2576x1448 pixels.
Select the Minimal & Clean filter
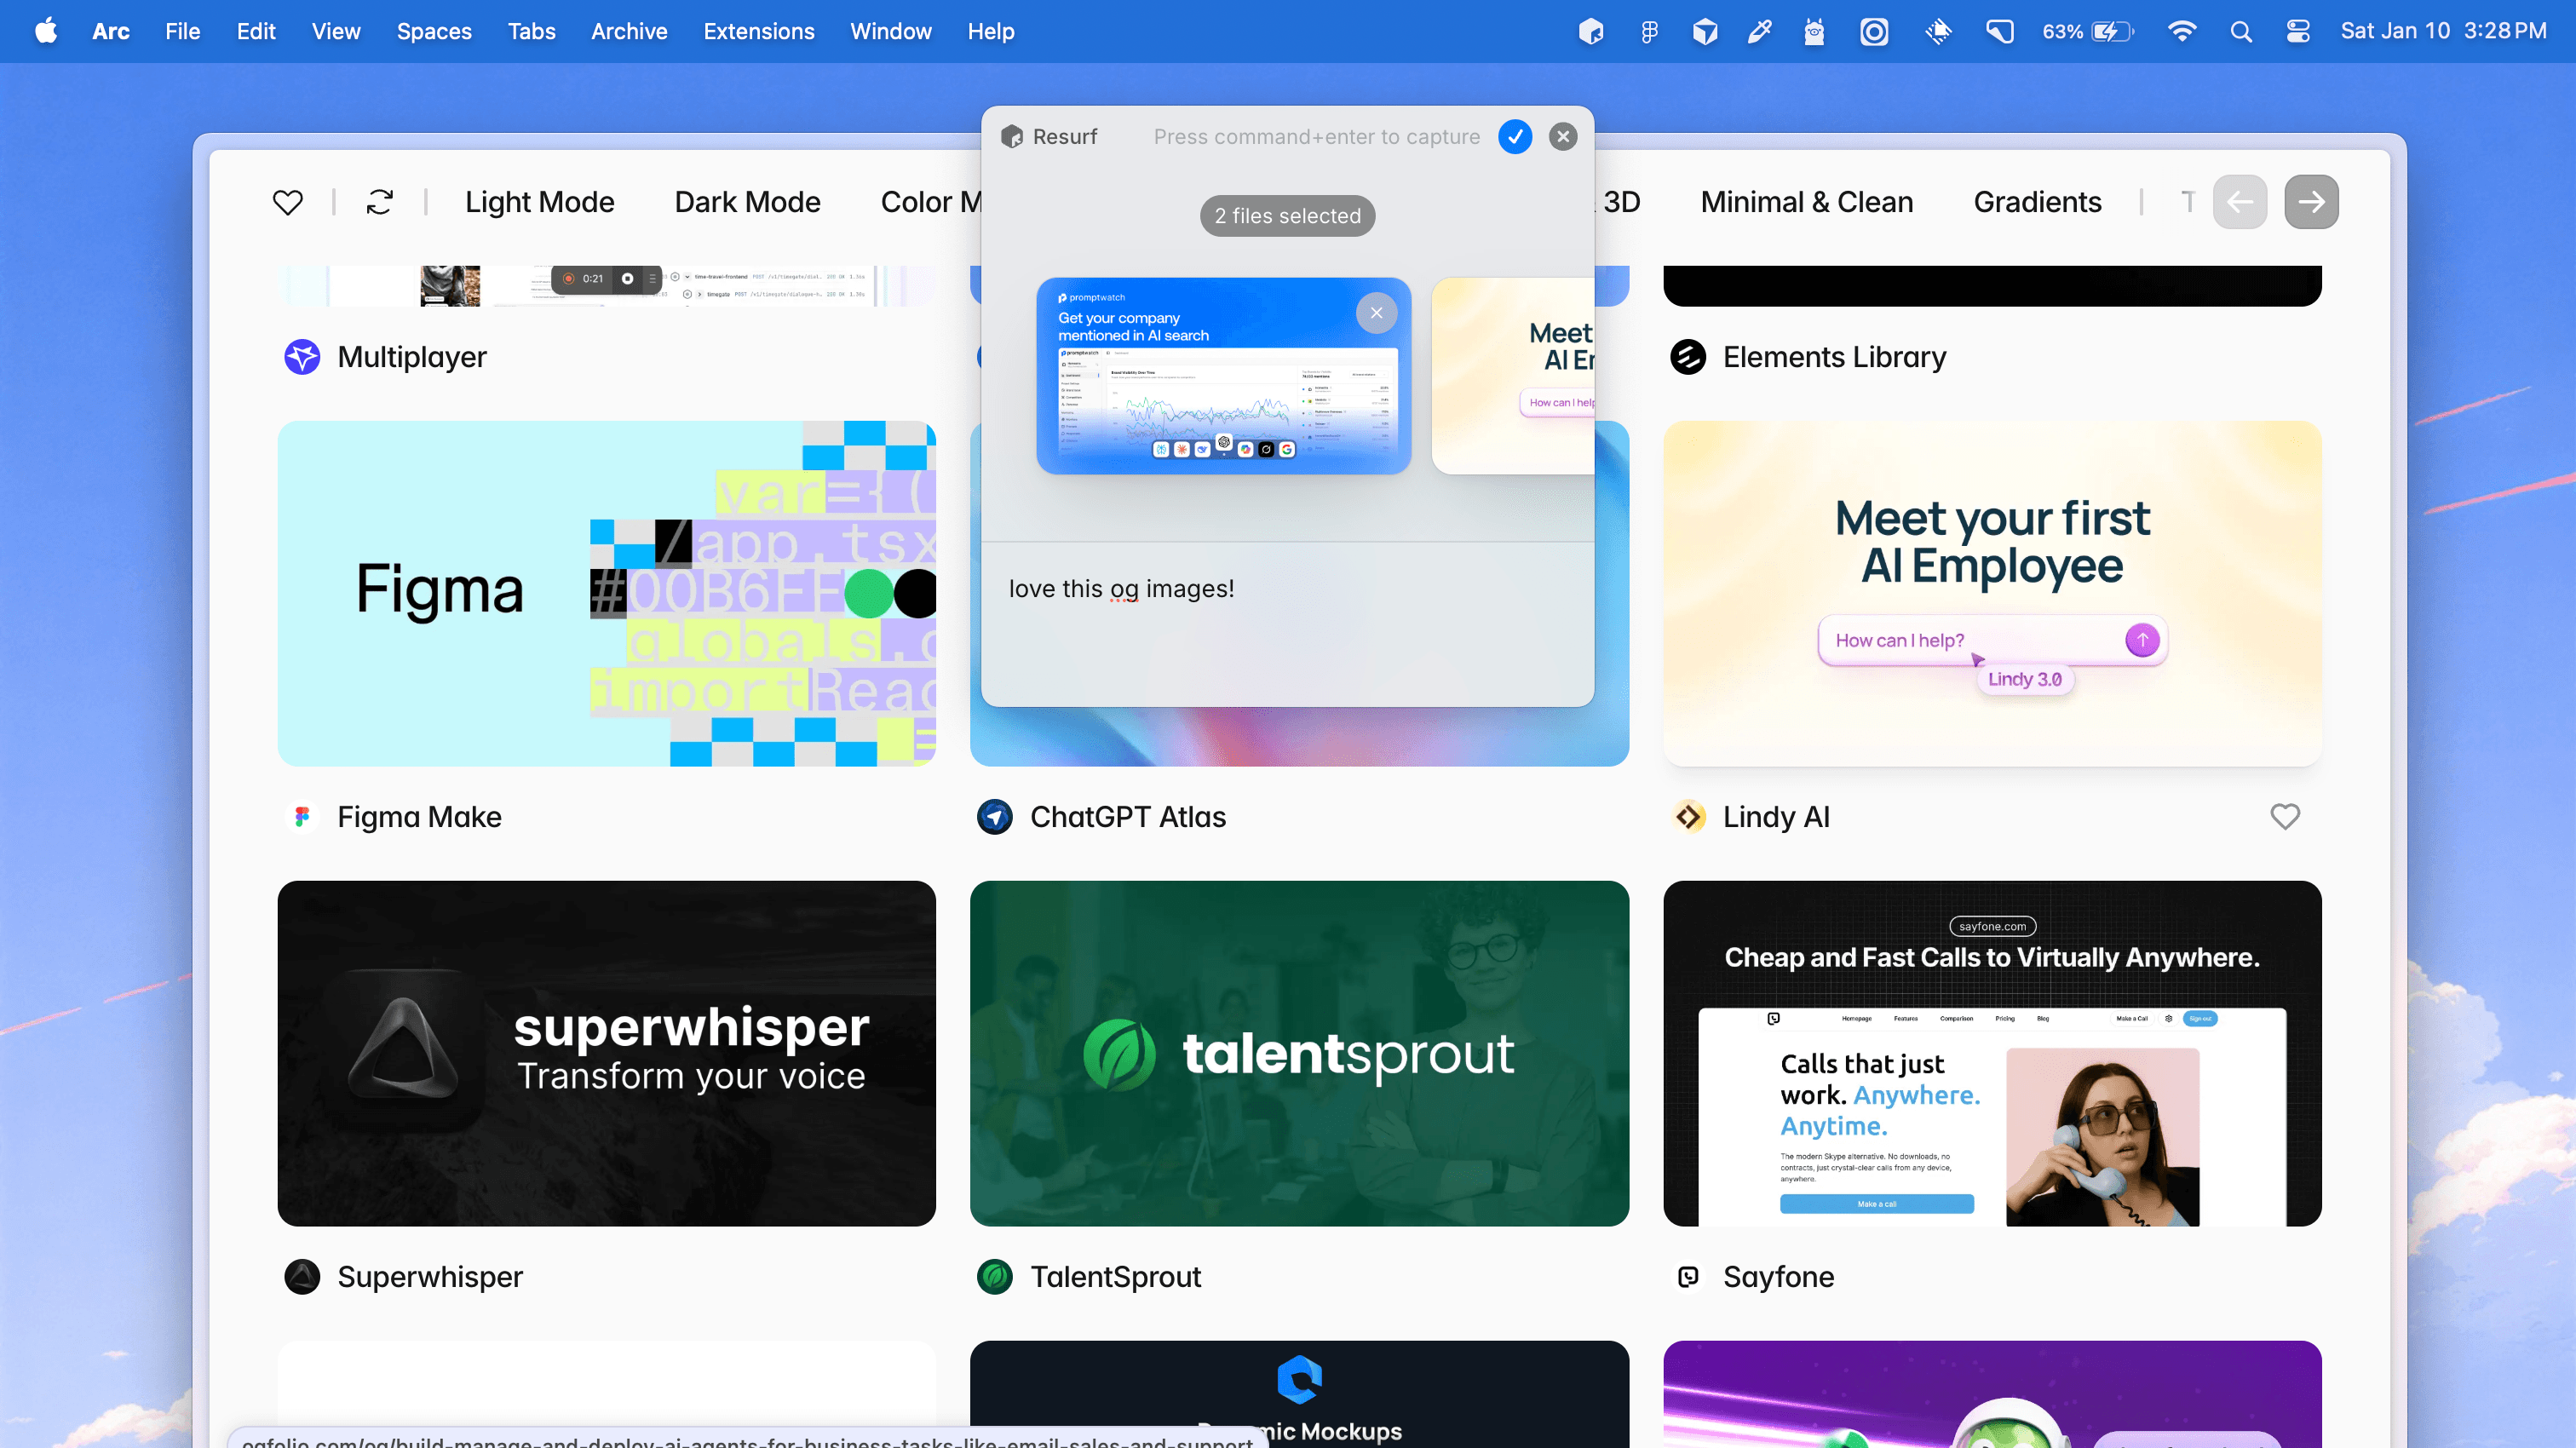pos(1806,202)
